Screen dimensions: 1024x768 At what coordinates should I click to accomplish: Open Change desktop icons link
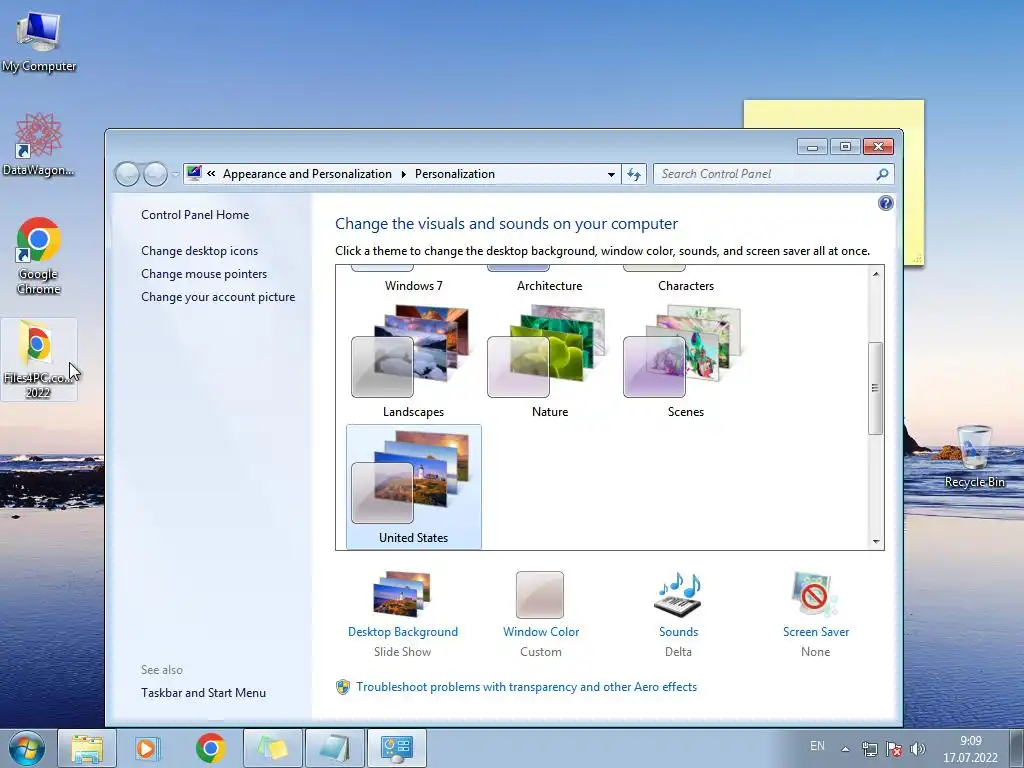point(199,251)
